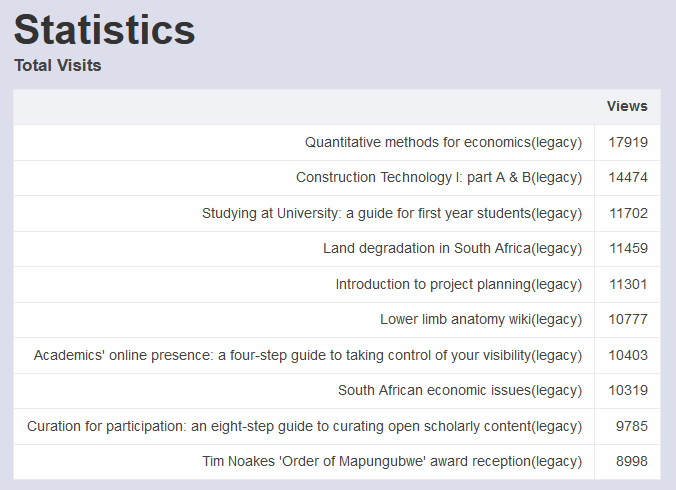The image size is (676, 490).
Task: Open Academics' online presence four-step guide
Action: point(308,356)
